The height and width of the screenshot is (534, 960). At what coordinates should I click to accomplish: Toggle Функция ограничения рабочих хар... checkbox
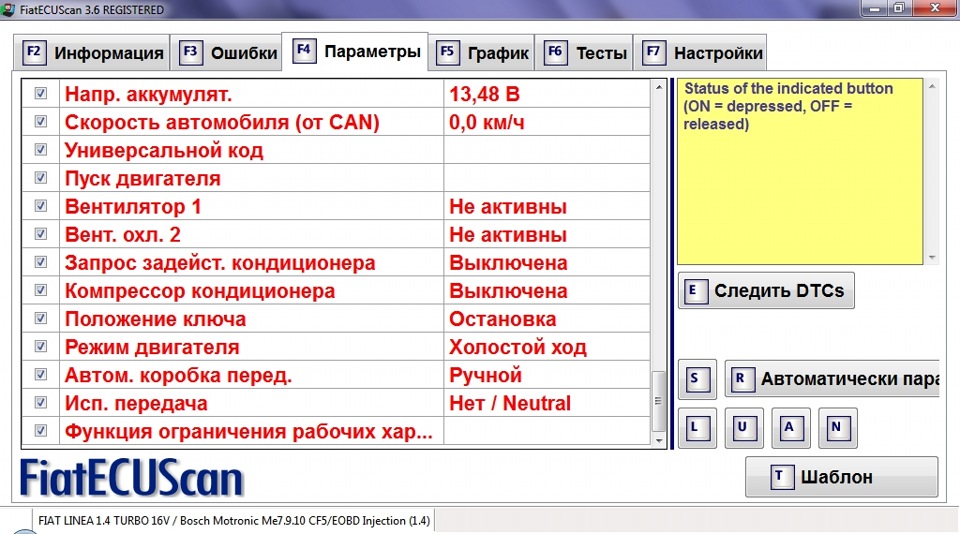pyautogui.click(x=40, y=431)
